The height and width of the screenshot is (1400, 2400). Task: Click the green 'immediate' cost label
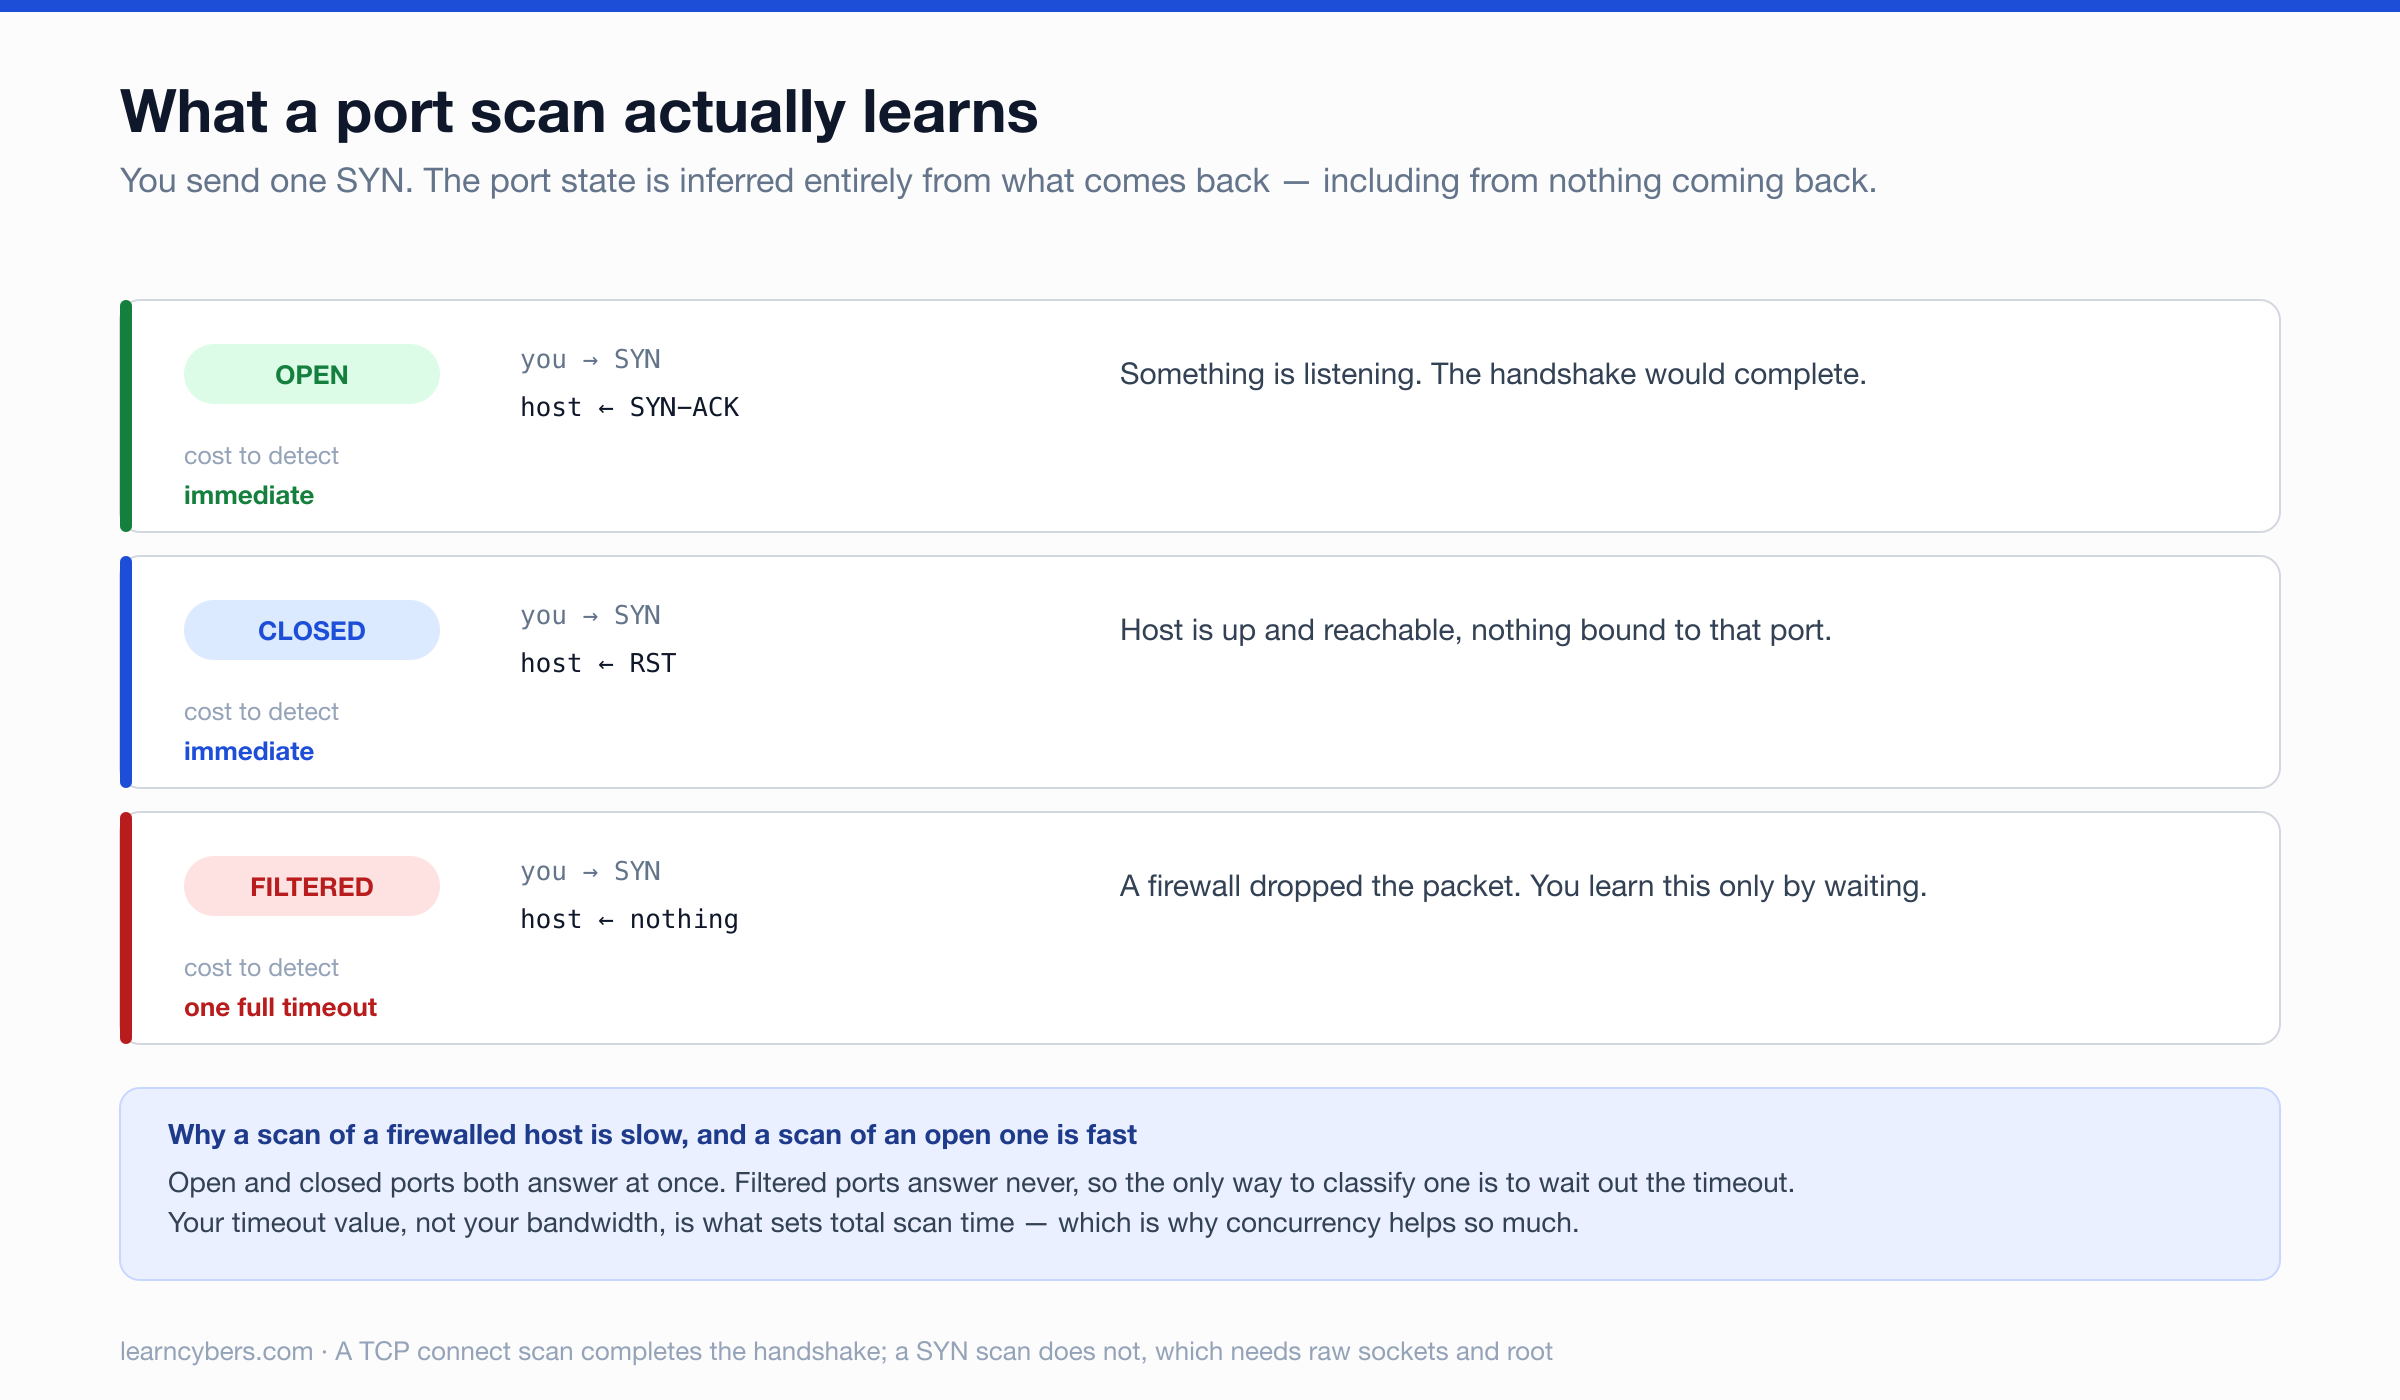pos(249,495)
